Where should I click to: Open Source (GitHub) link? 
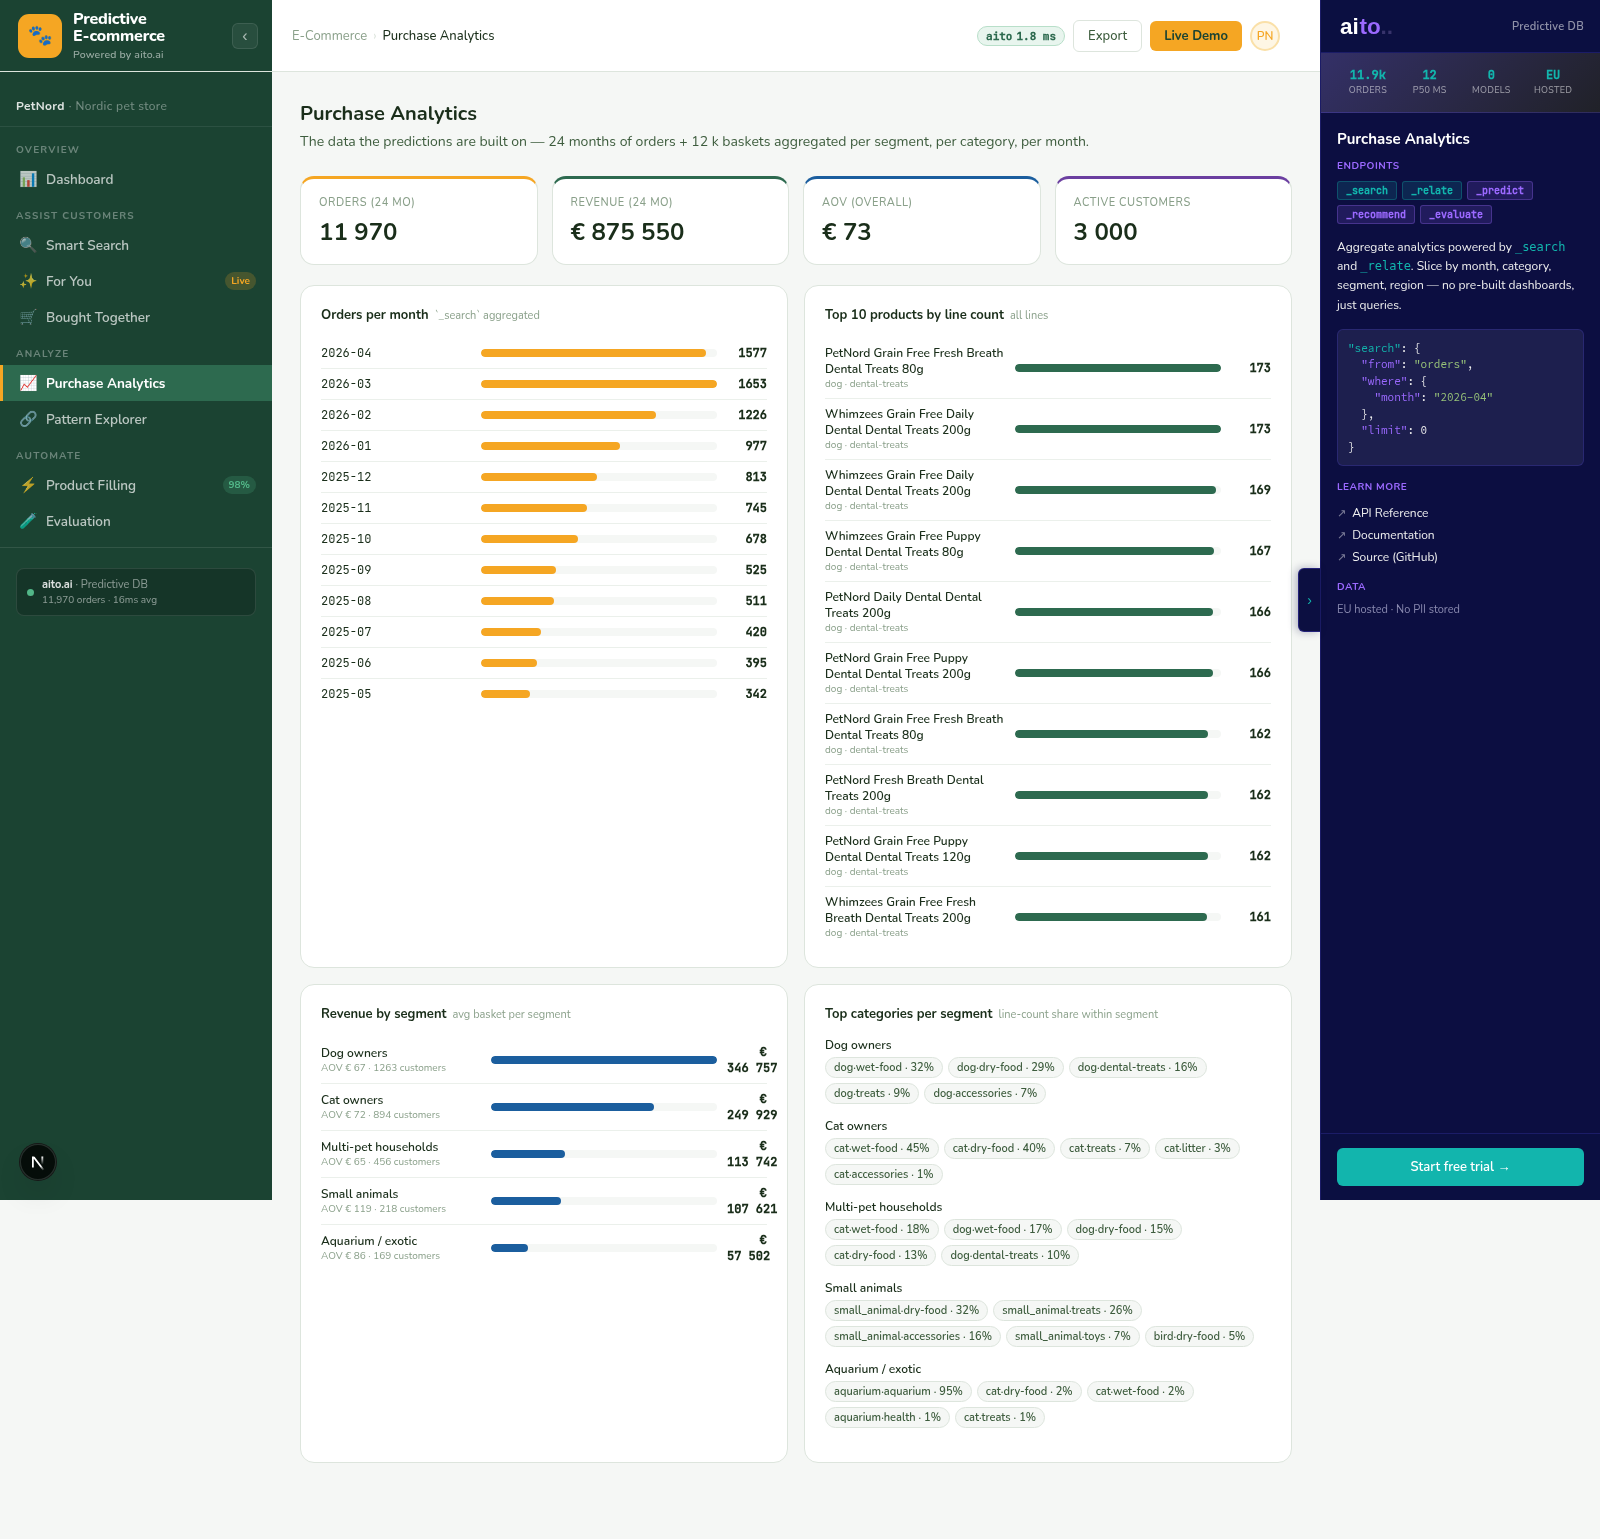click(x=1395, y=557)
